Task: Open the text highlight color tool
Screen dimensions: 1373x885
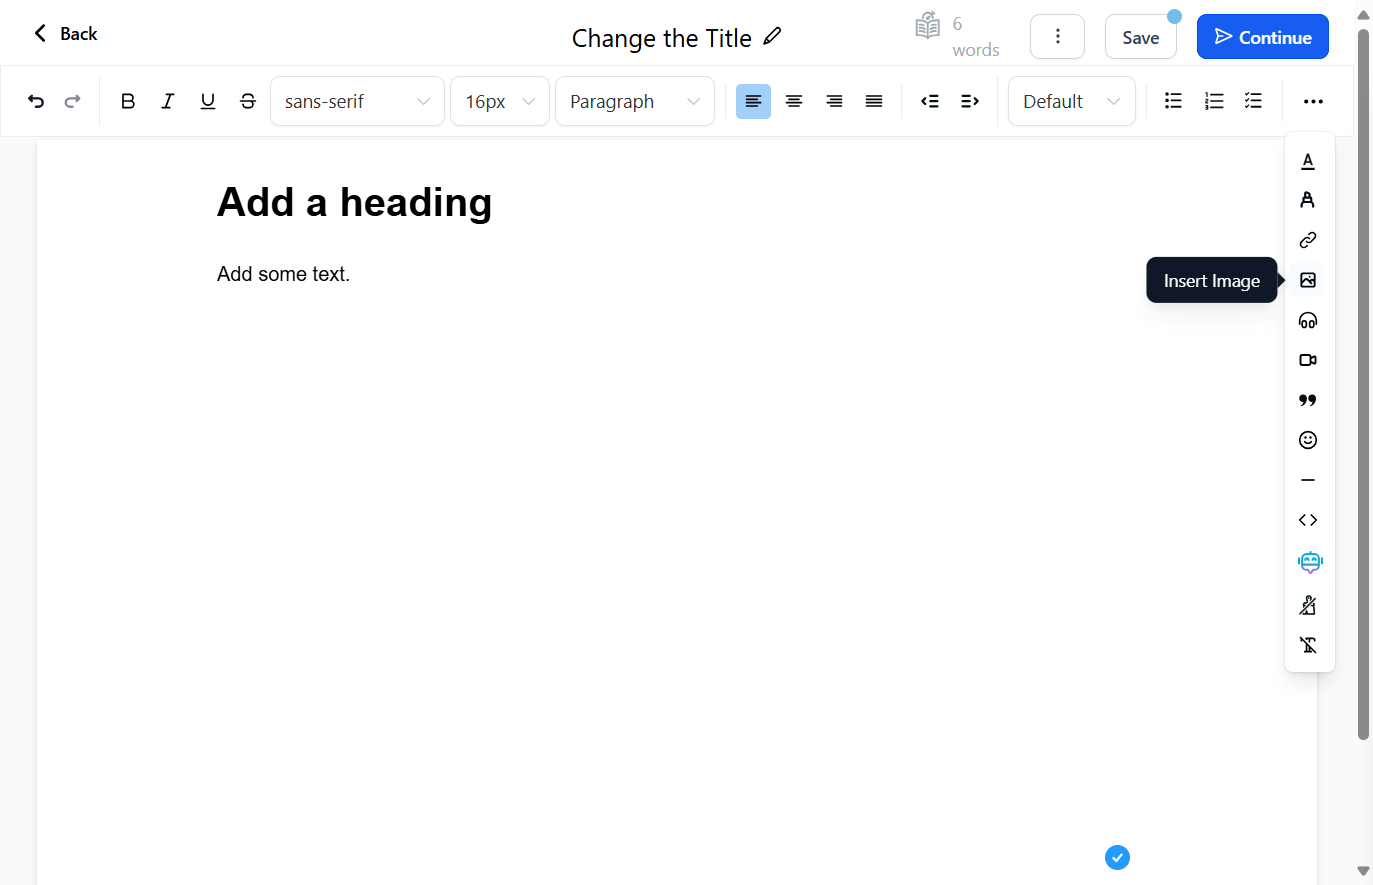Action: (x=1308, y=200)
